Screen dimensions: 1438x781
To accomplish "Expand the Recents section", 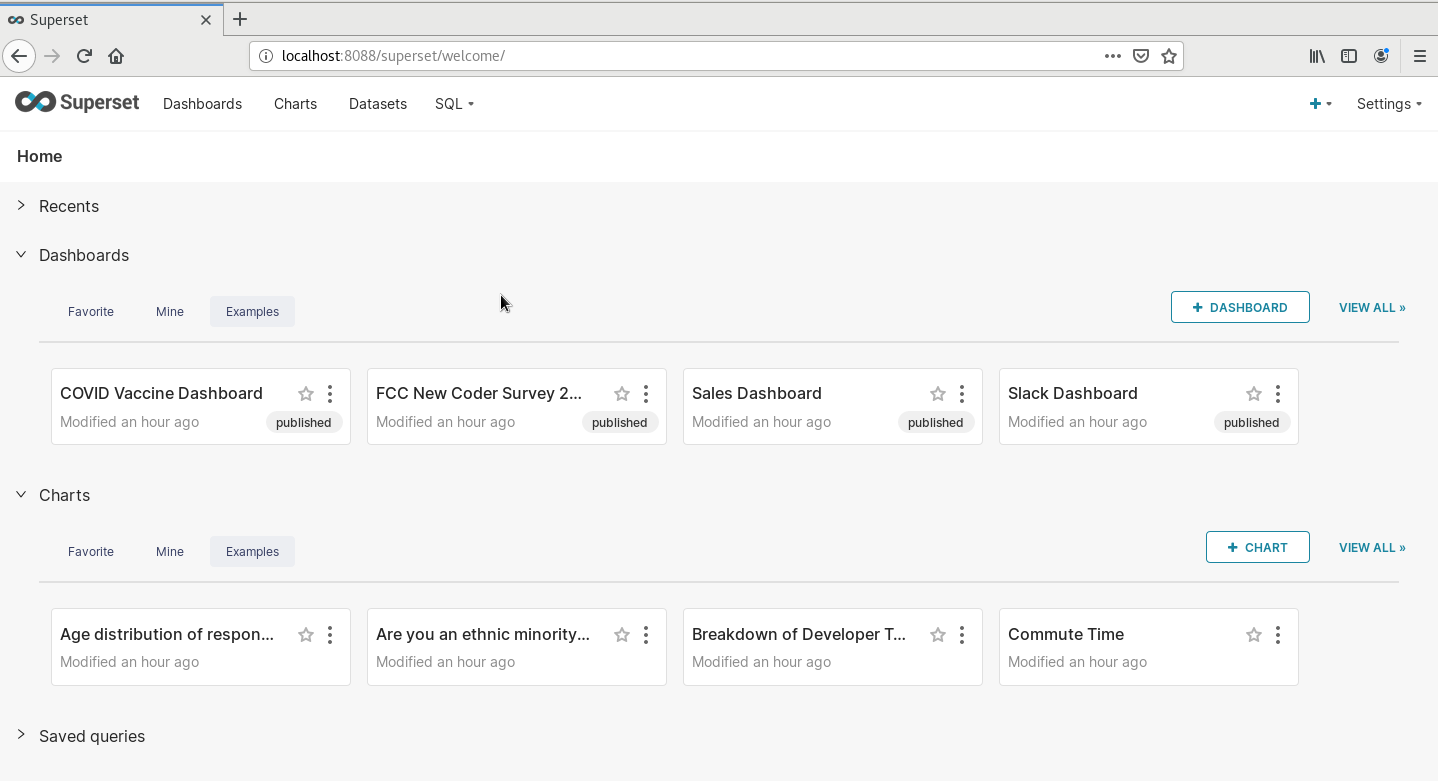I will pyautogui.click(x=21, y=206).
